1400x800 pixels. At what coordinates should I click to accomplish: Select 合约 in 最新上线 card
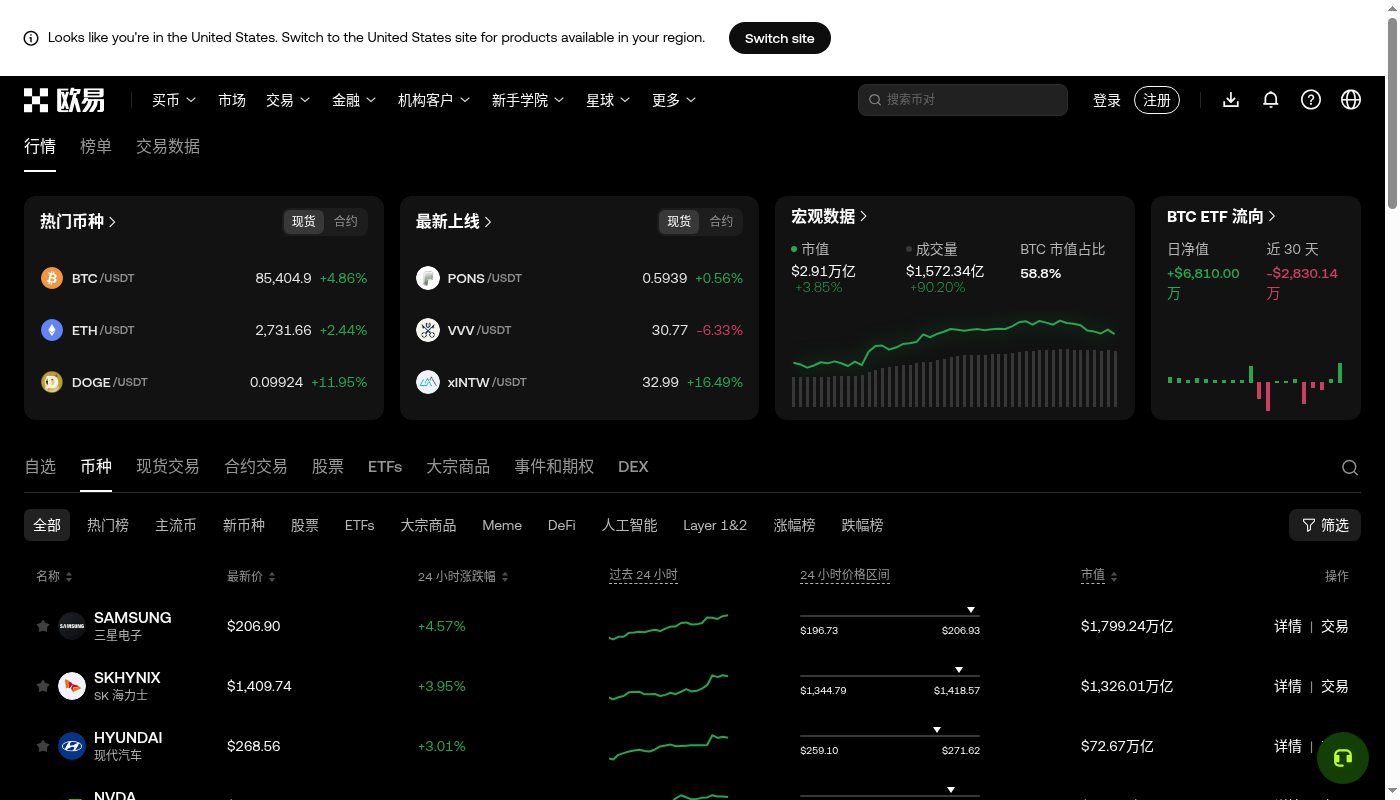click(x=721, y=221)
